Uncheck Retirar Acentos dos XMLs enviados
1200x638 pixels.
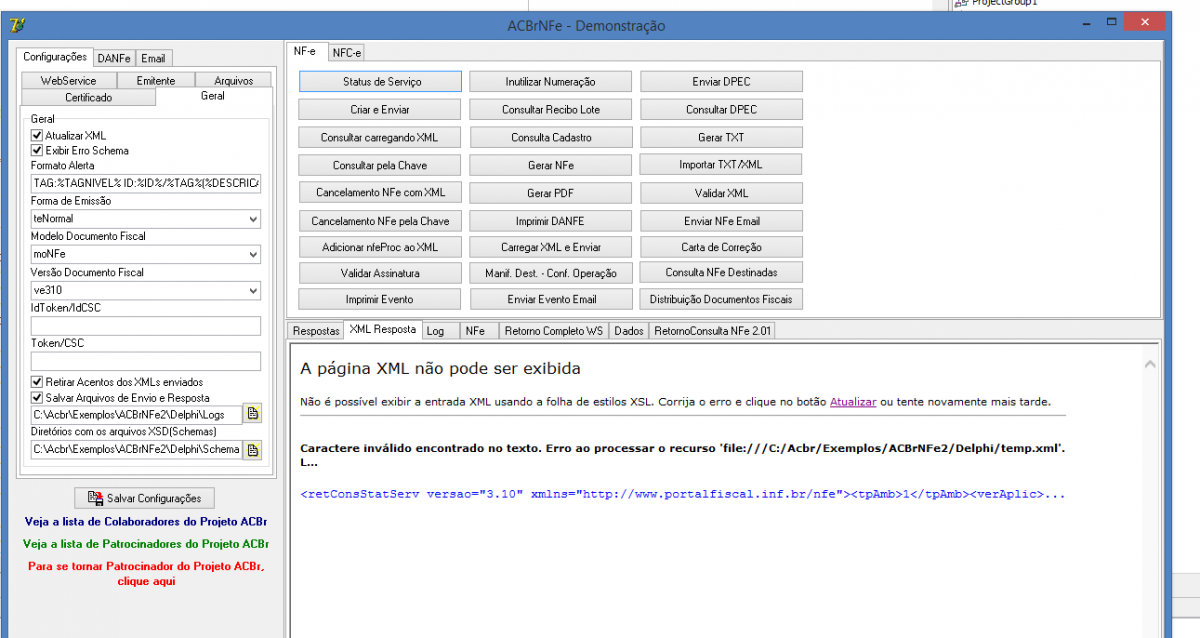click(x=37, y=382)
